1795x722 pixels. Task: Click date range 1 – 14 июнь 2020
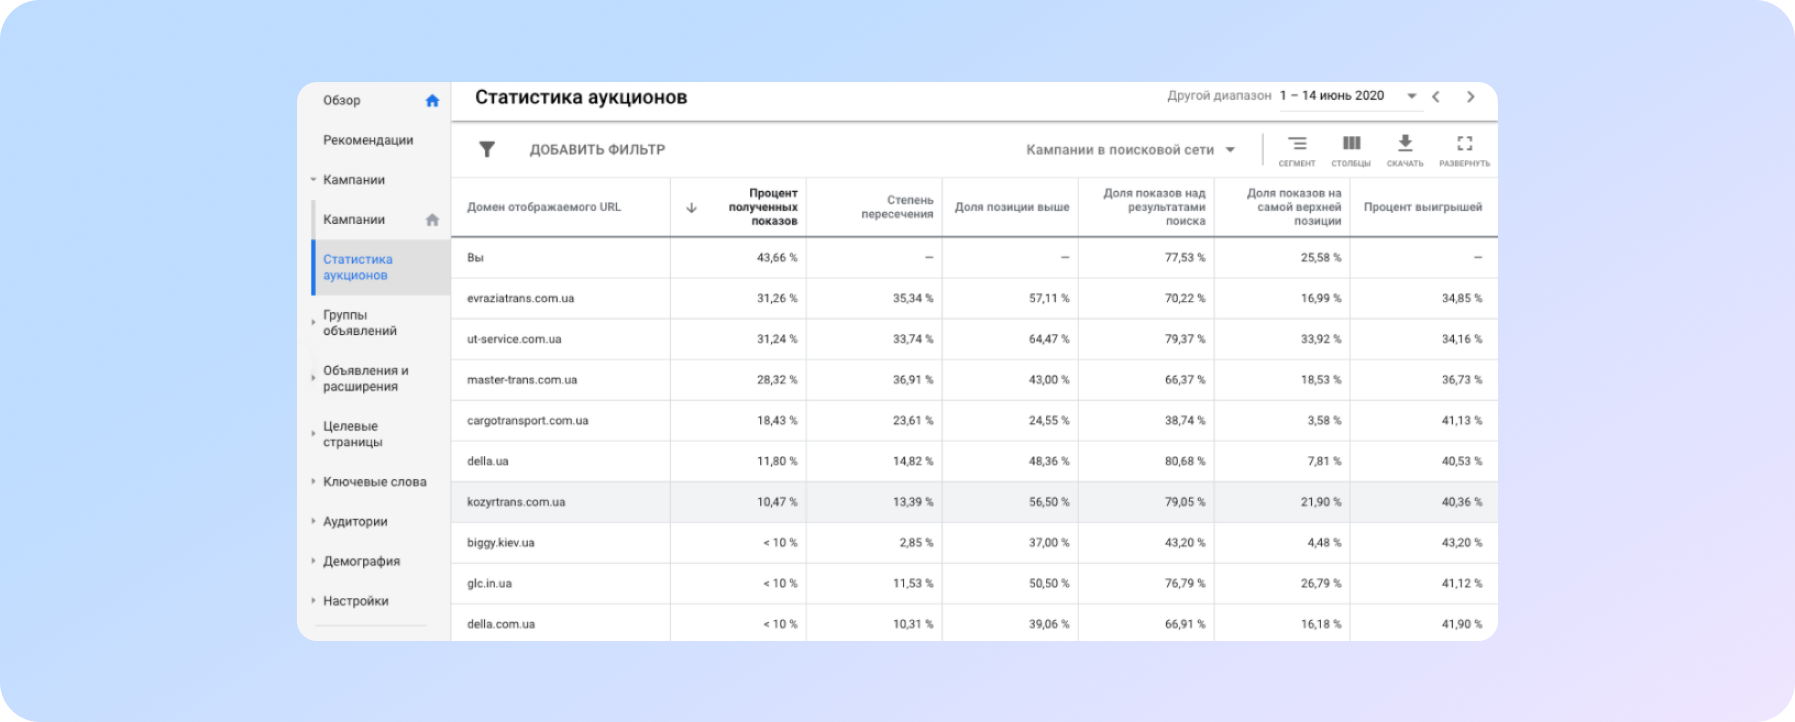point(1332,96)
